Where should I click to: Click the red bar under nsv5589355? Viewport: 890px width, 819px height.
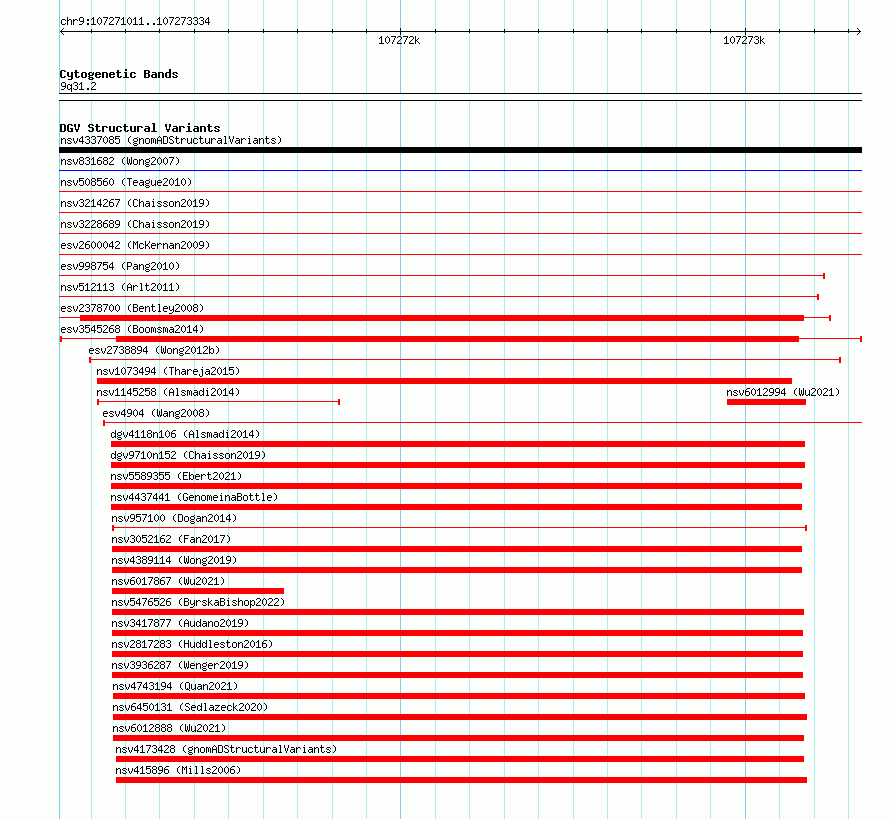[456, 486]
